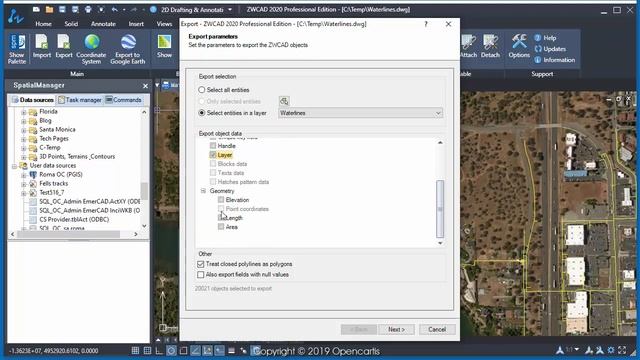This screenshot has width=640, height=360.
Task: Click the select-entities picker icon in dialog
Action: tap(284, 101)
